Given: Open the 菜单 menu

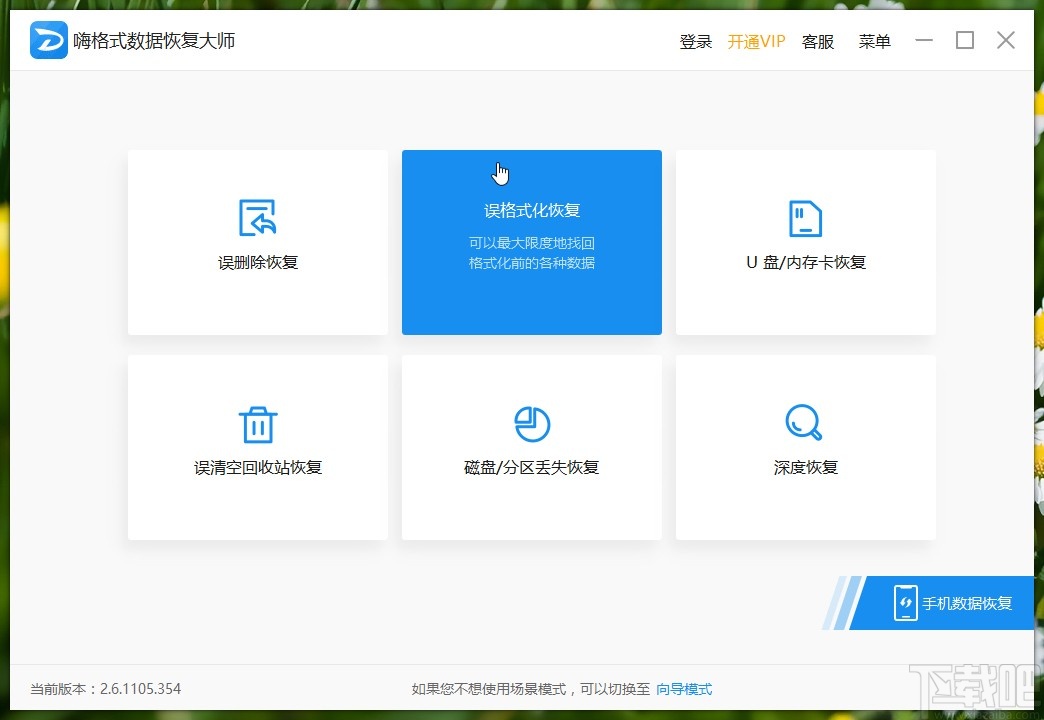Looking at the screenshot, I should (x=874, y=41).
